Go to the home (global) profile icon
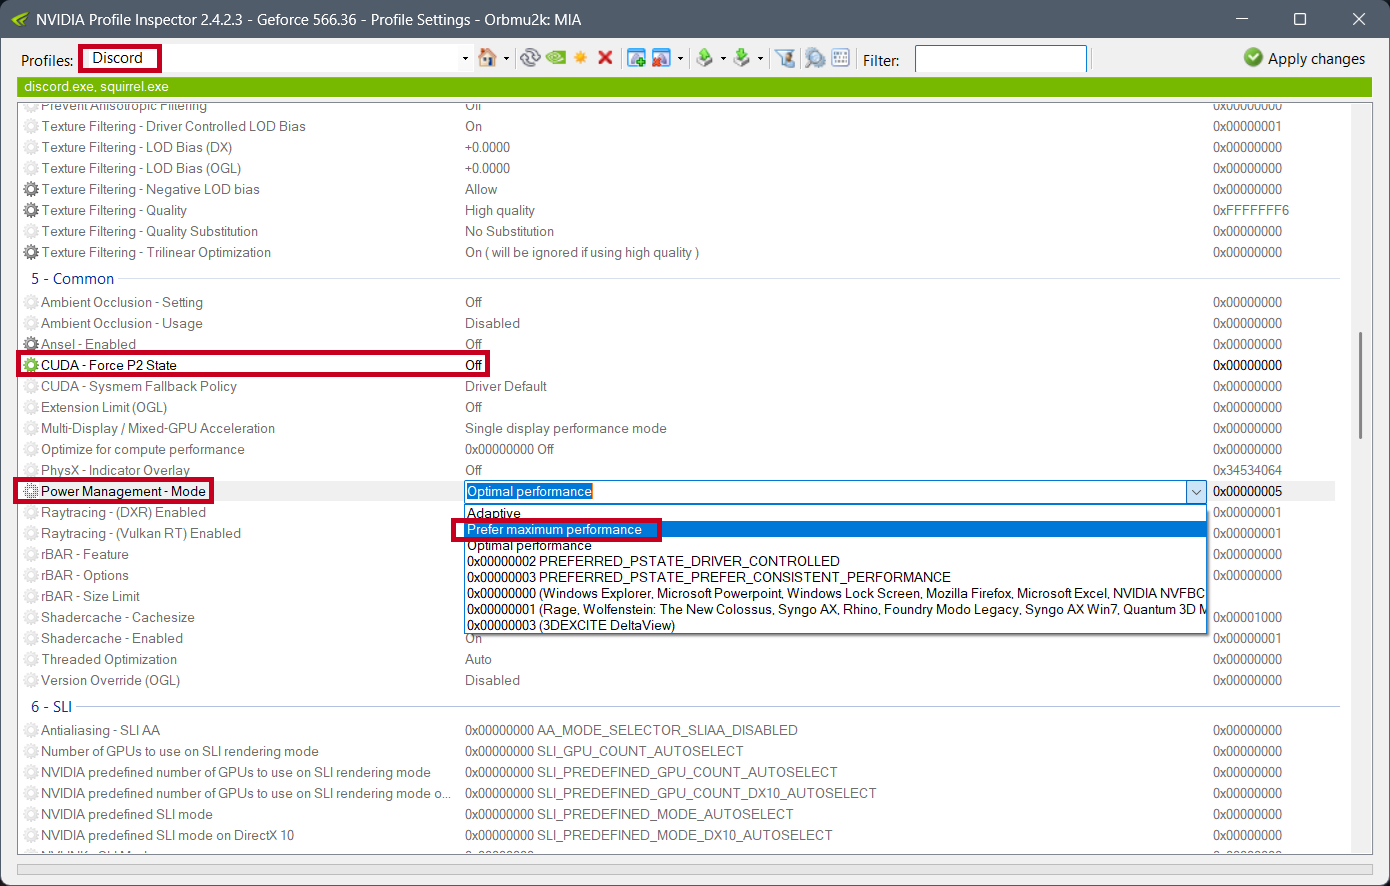1390x886 pixels. pyautogui.click(x=487, y=58)
